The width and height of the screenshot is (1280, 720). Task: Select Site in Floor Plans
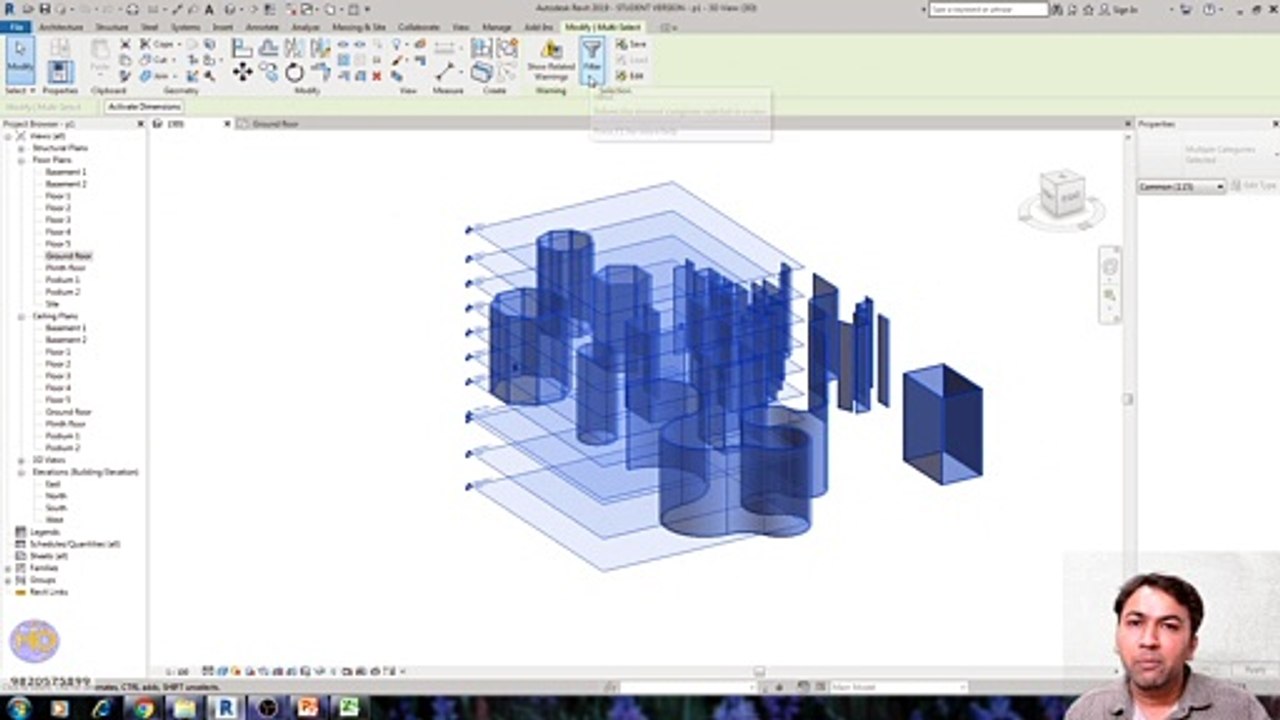tap(52, 304)
